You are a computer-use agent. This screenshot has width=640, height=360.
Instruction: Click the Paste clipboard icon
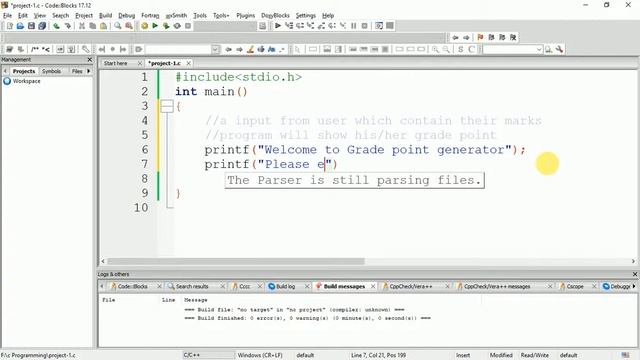click(103, 26)
